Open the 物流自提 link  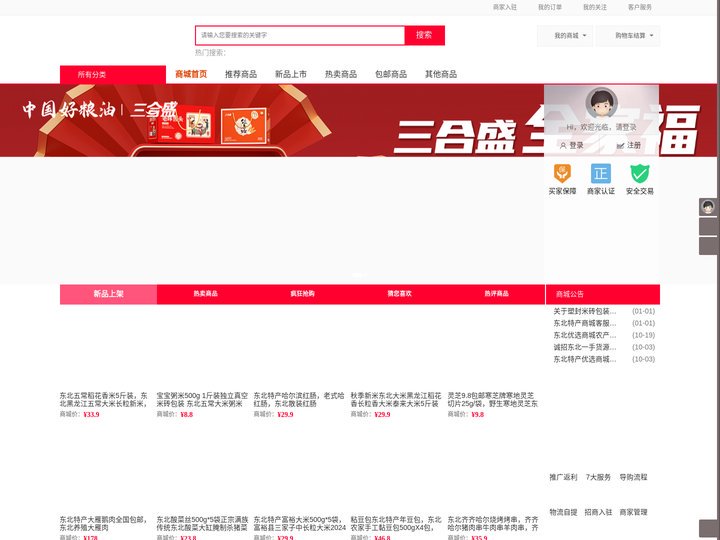pyautogui.click(x=563, y=512)
